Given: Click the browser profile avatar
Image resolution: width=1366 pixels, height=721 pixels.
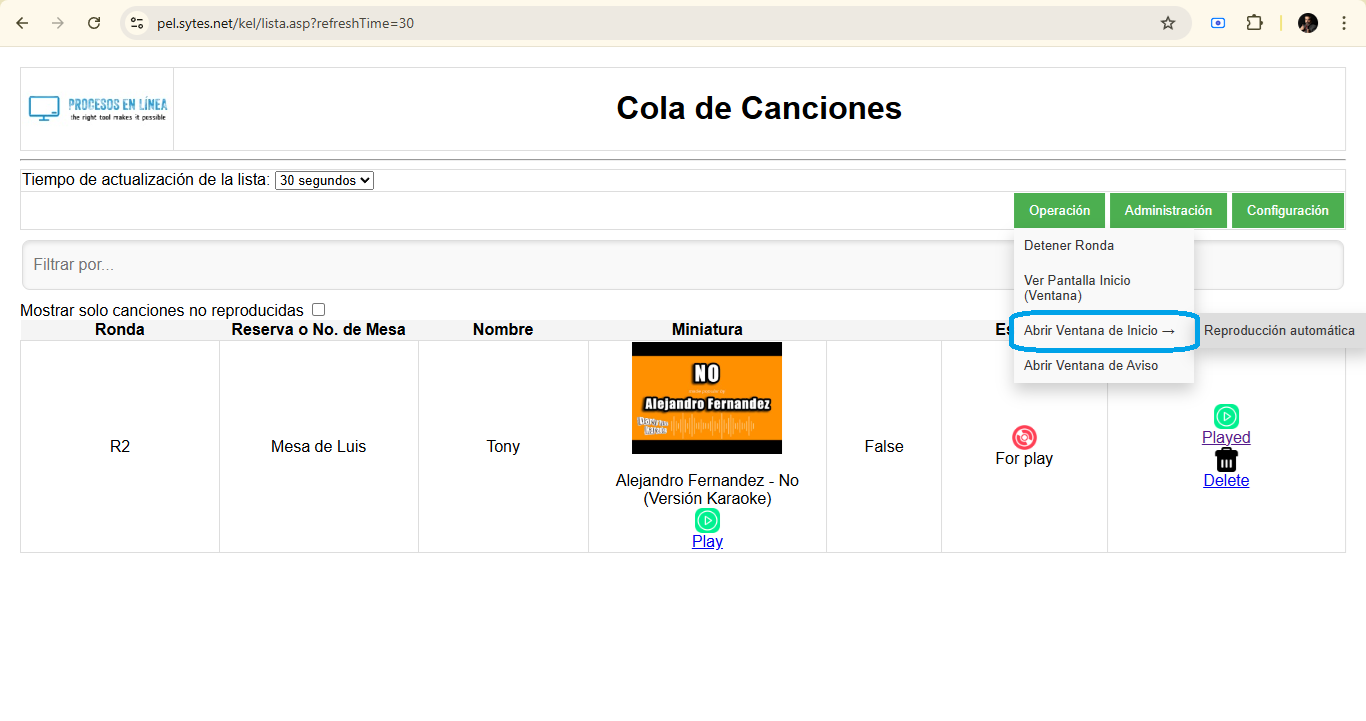Looking at the screenshot, I should tap(1307, 22).
